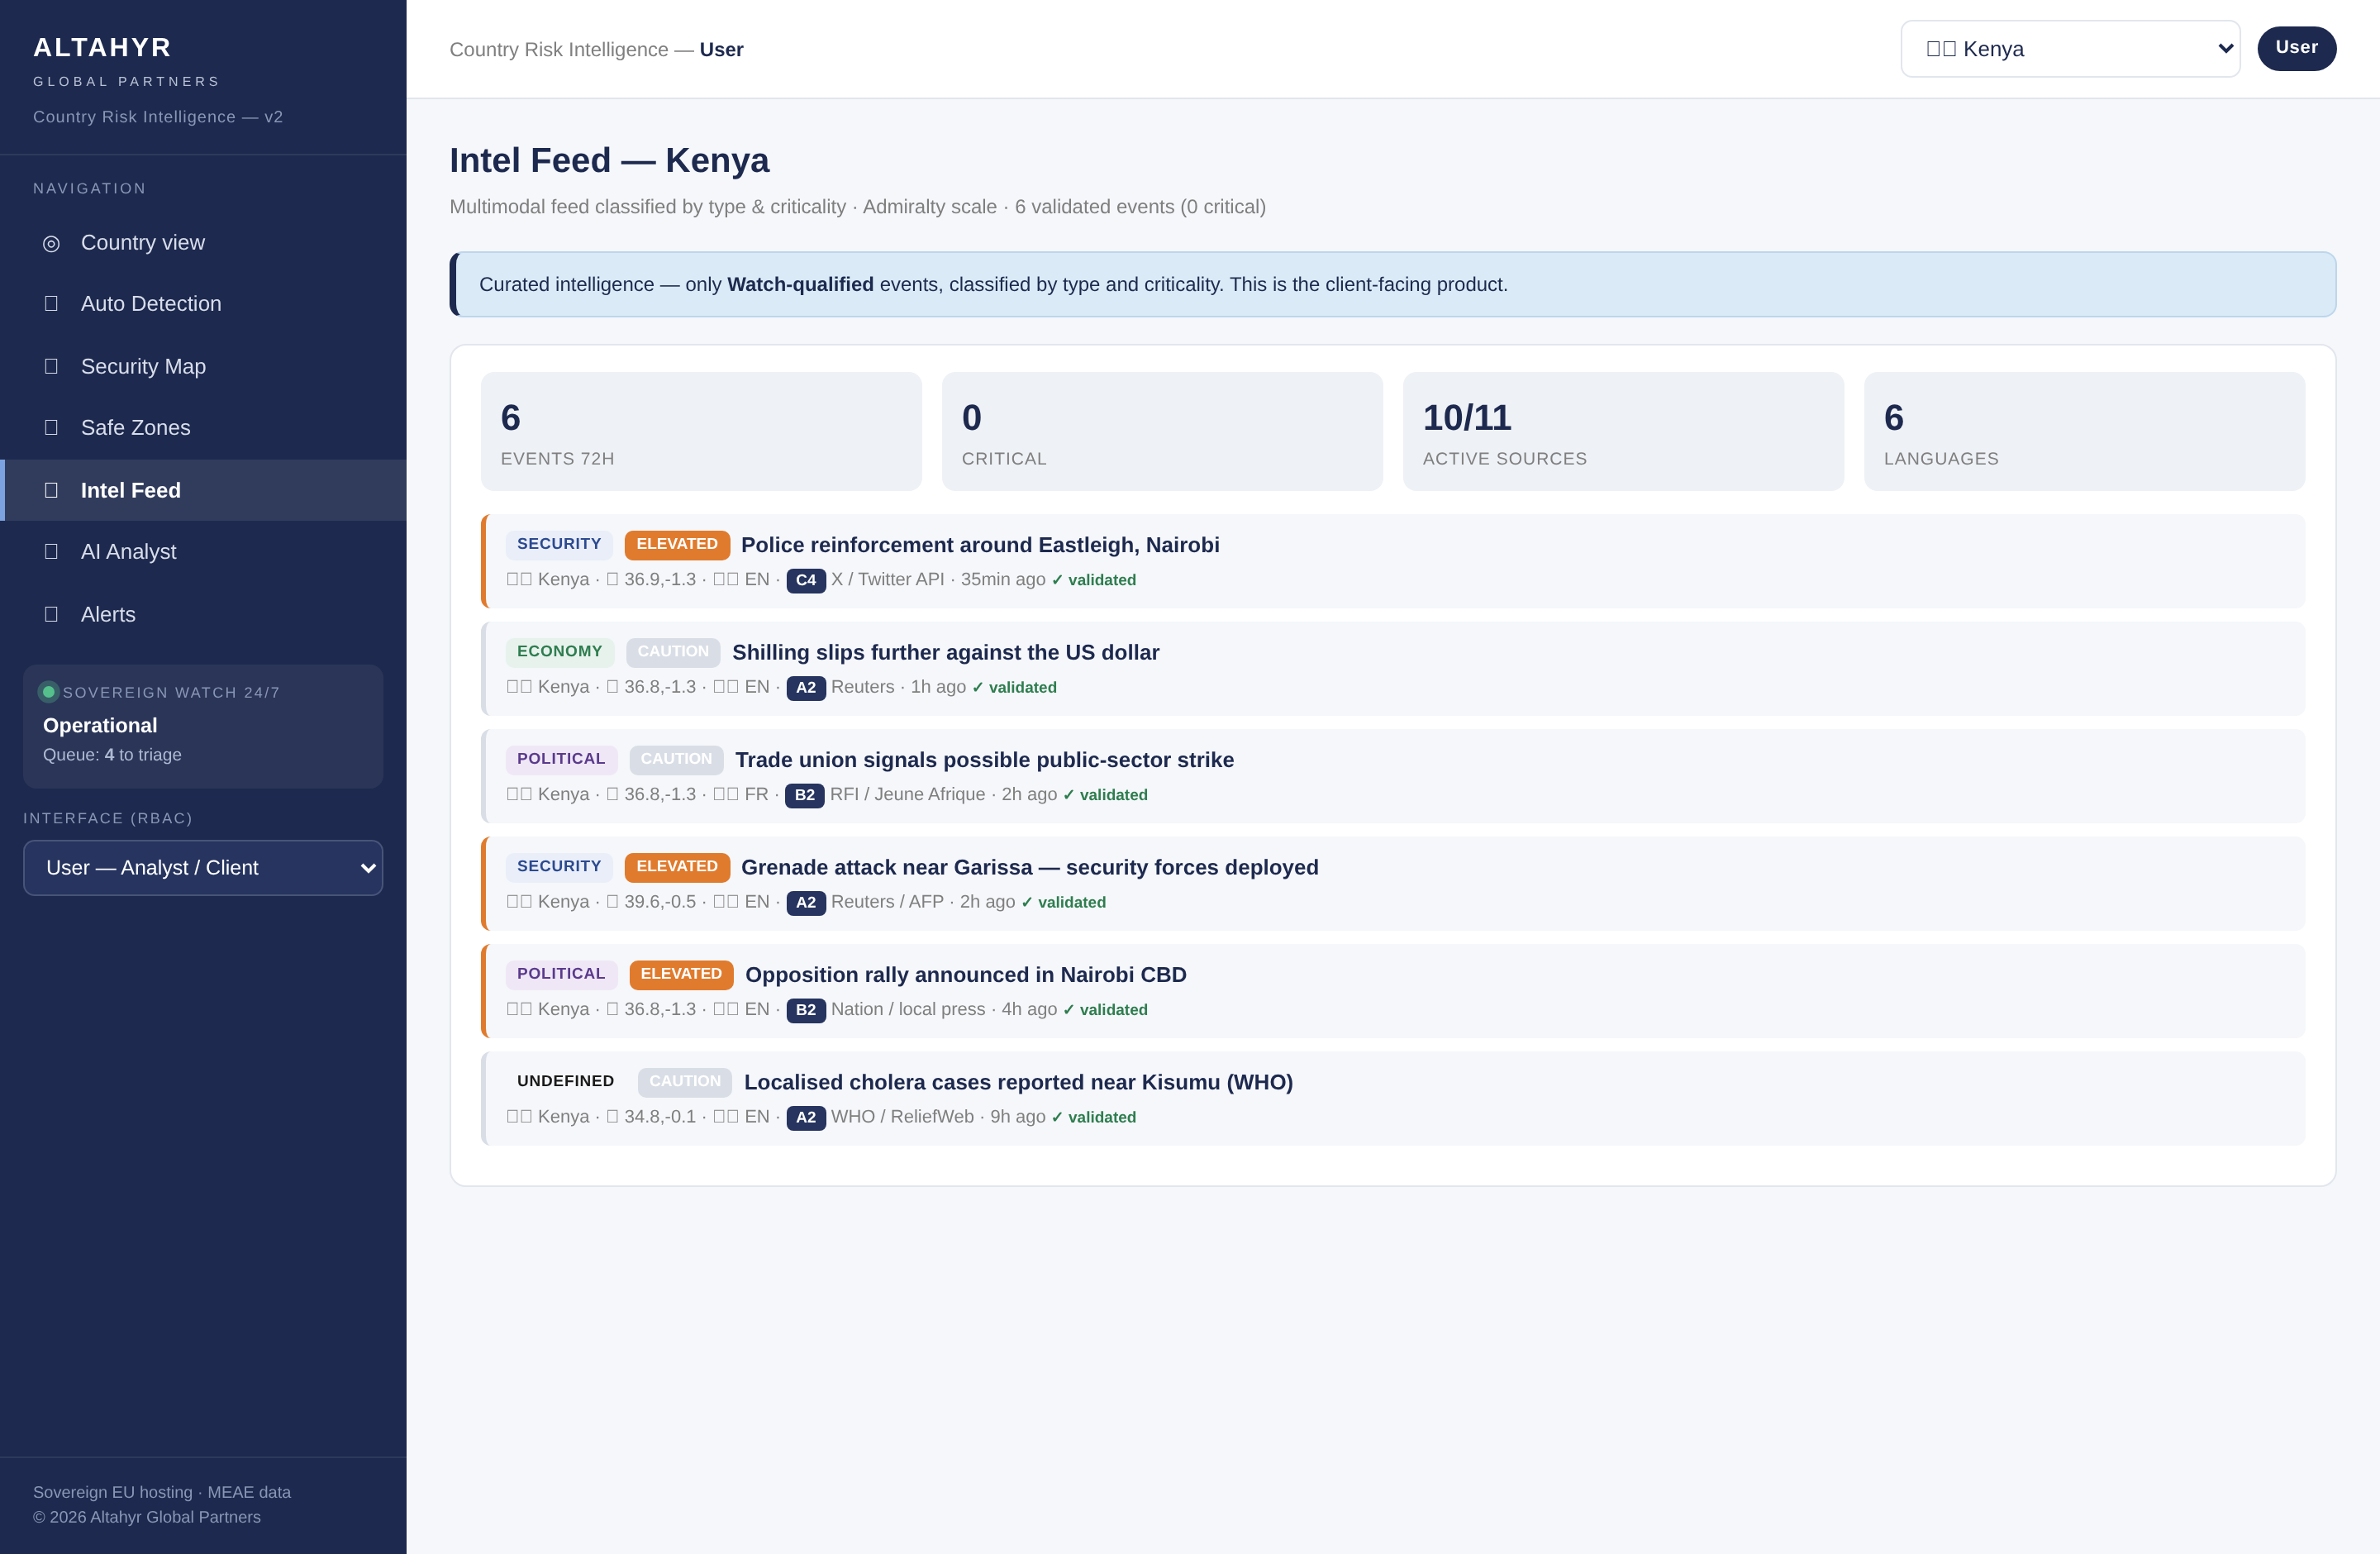Click the Intel Feed — Kenya heading

point(609,160)
